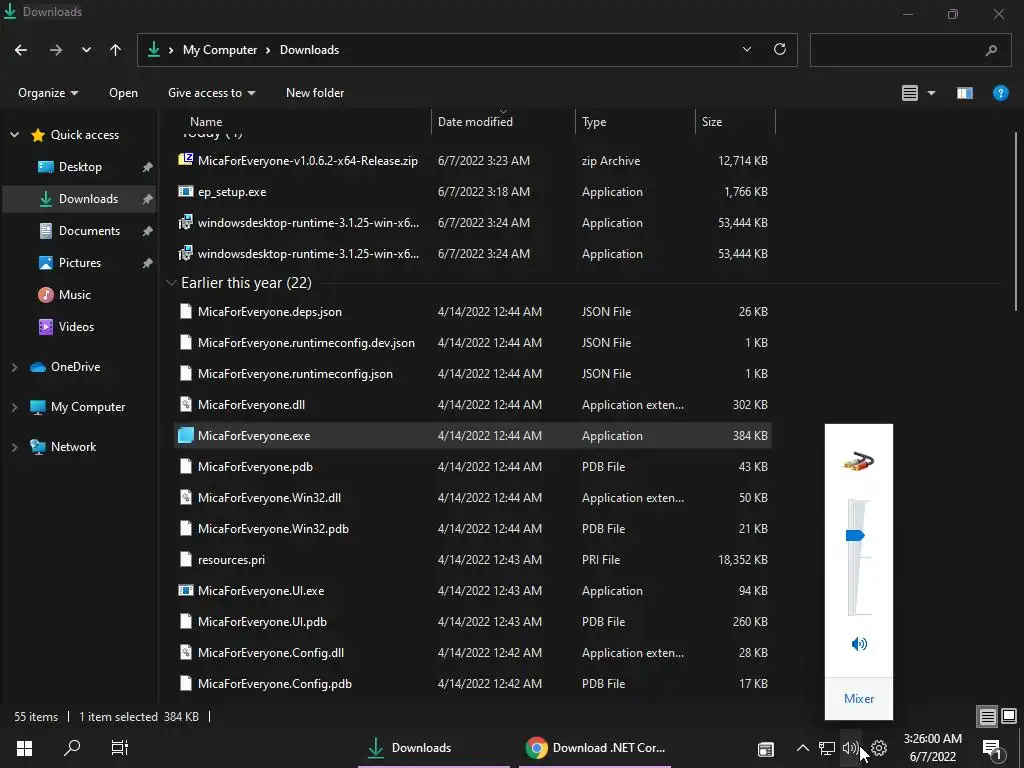Open the Windows Start menu
The width and height of the screenshot is (1024, 768).
click(24, 748)
